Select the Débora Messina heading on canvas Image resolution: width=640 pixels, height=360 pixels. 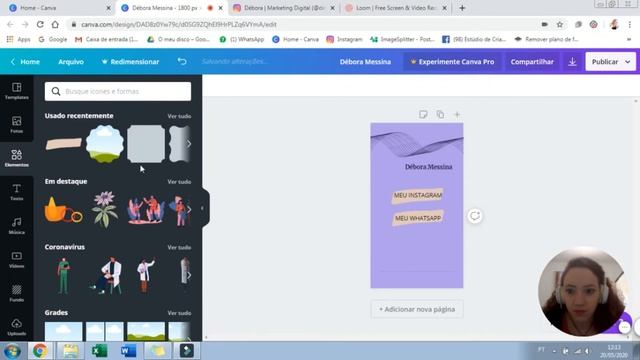429,167
